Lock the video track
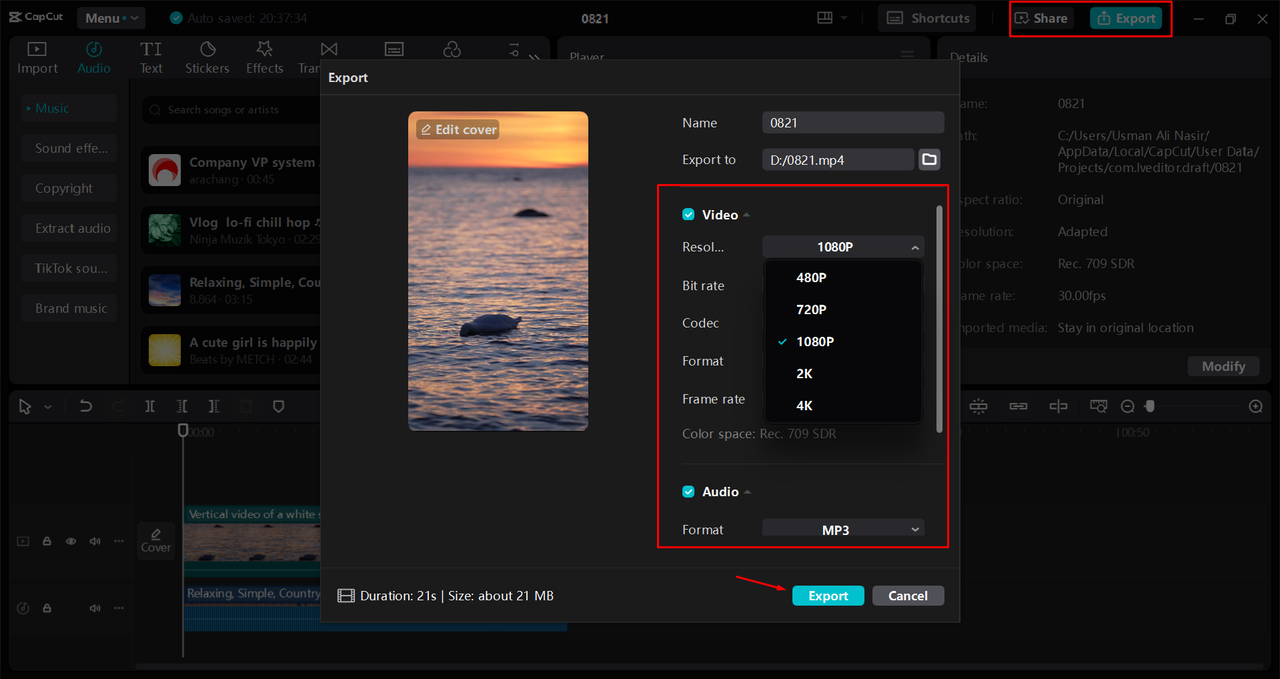 tap(47, 541)
